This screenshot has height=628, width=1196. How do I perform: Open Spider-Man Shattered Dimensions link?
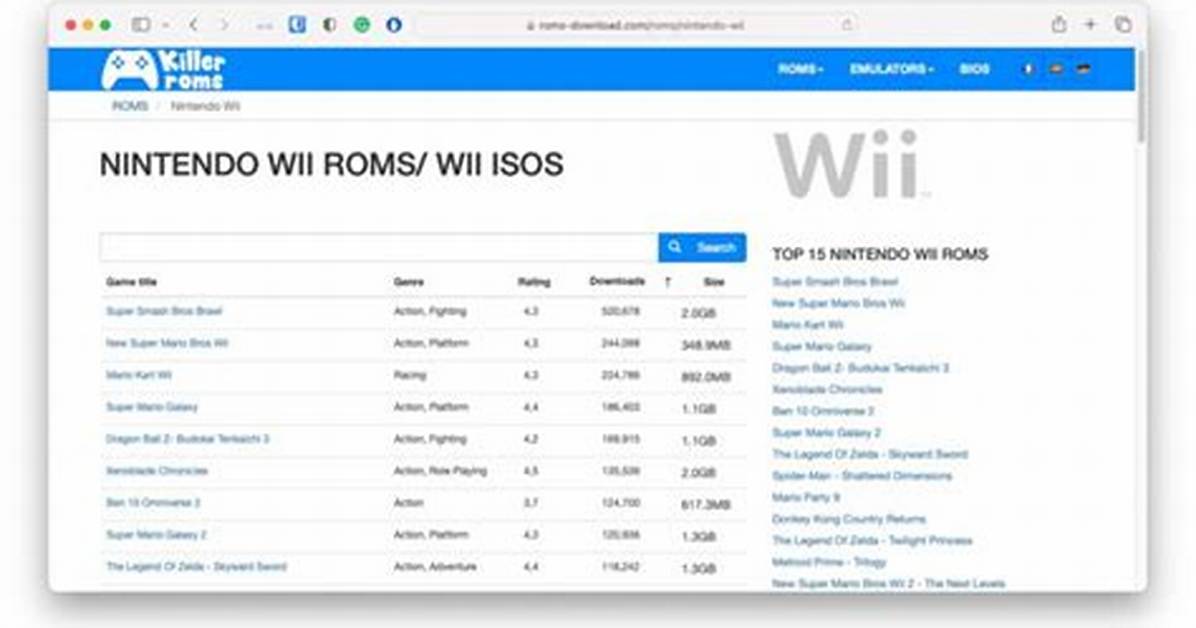[862, 476]
